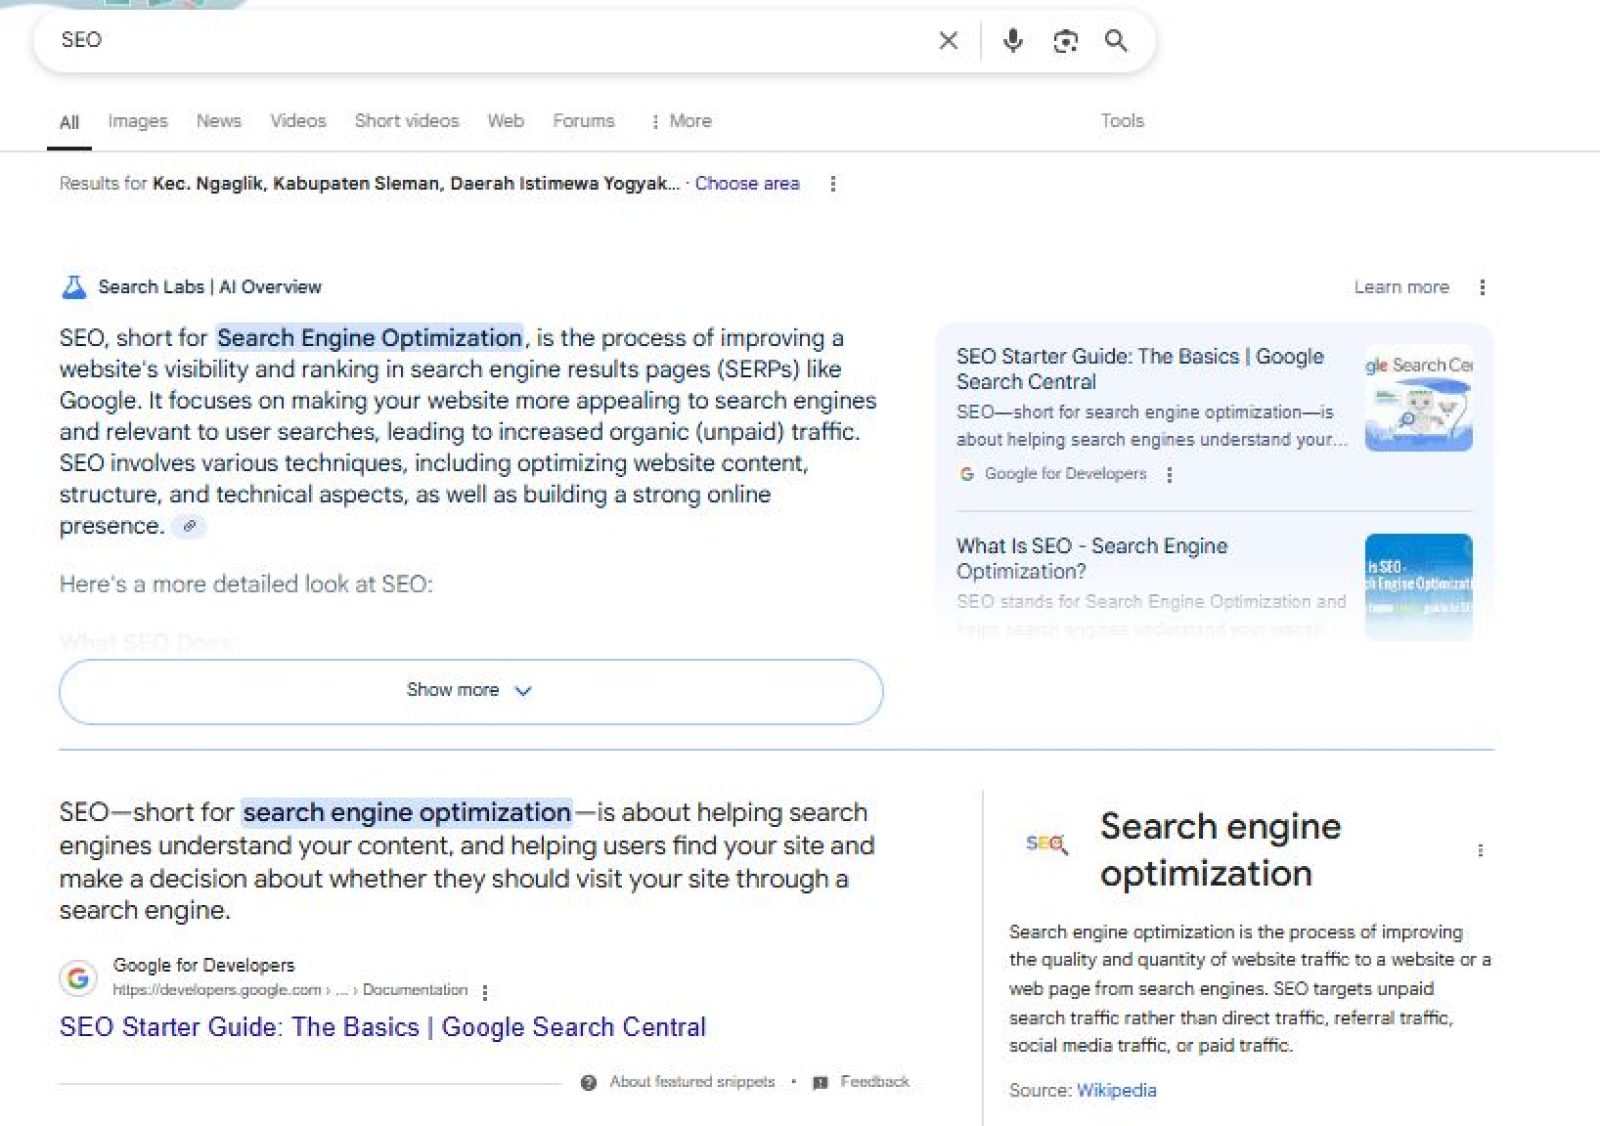Image resolution: width=1600 pixels, height=1126 pixels.
Task: Click the magnifying glass search icon
Action: click(x=1116, y=41)
